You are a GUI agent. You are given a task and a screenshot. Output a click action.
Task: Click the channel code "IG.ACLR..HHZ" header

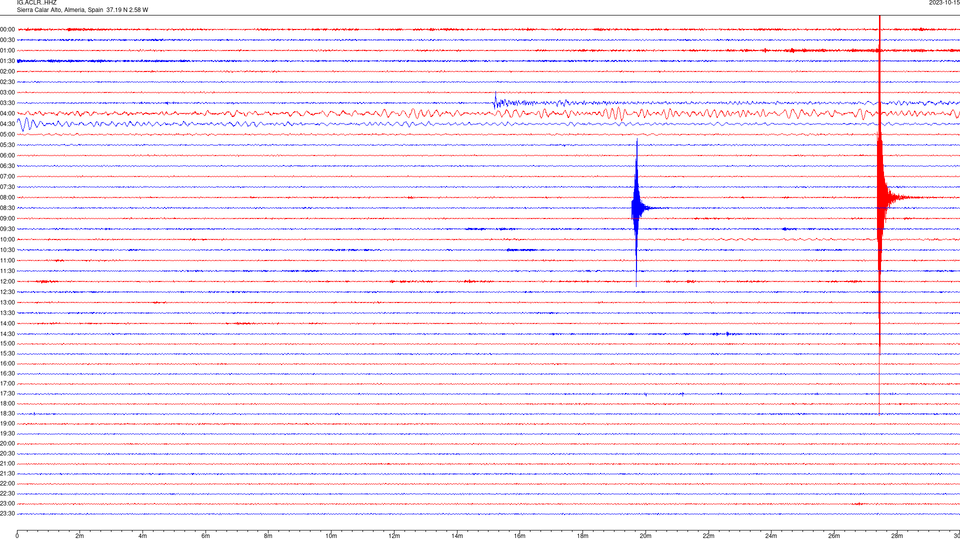click(x=36, y=2)
